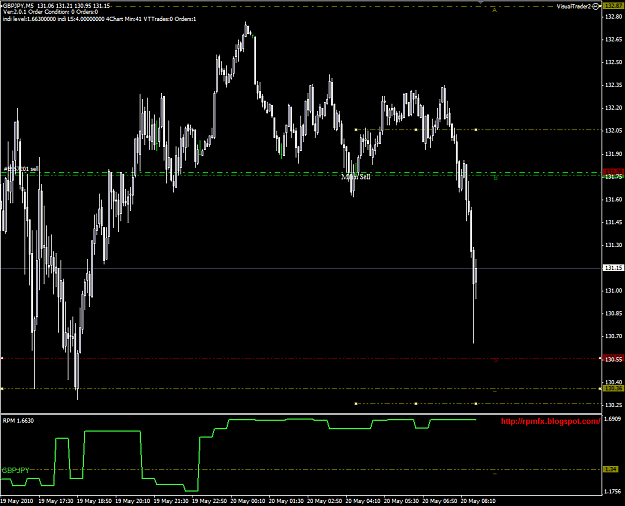Click the 19 May 2010 time label
Image resolution: width=625 pixels, height=506 pixels.
[16, 501]
